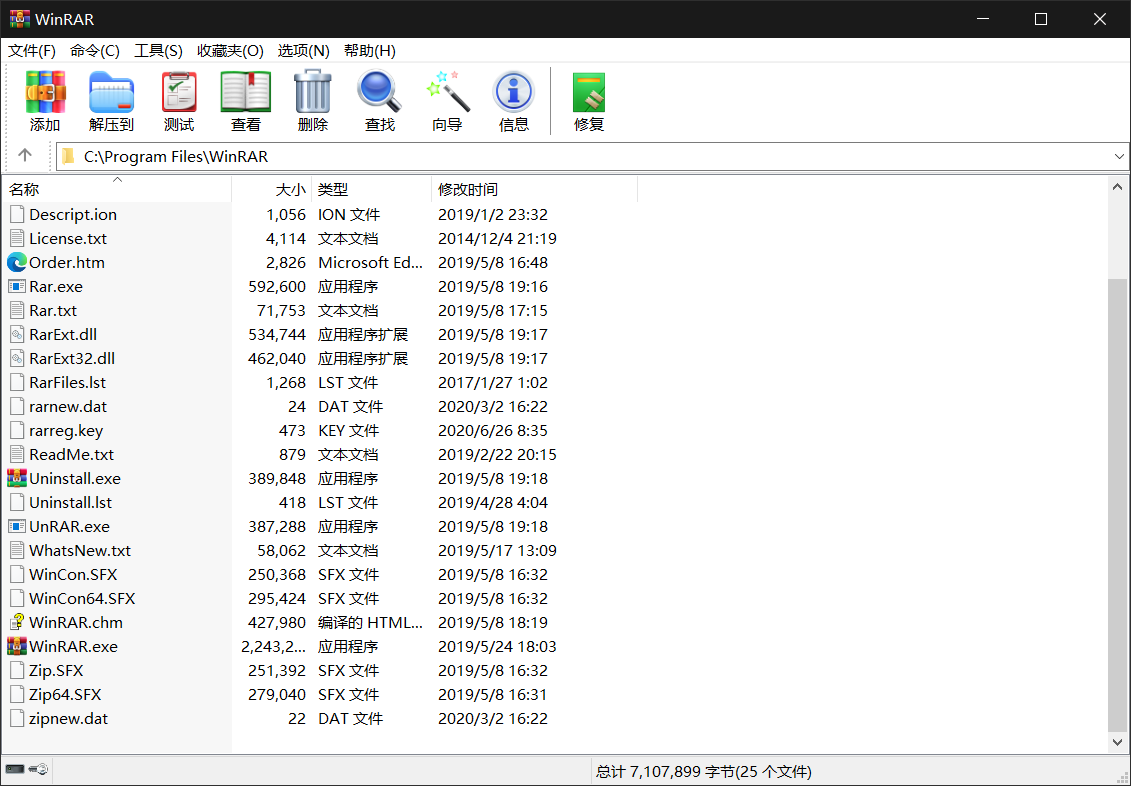Select the Descript.ion file icon
This screenshot has width=1131, height=786.
17,214
